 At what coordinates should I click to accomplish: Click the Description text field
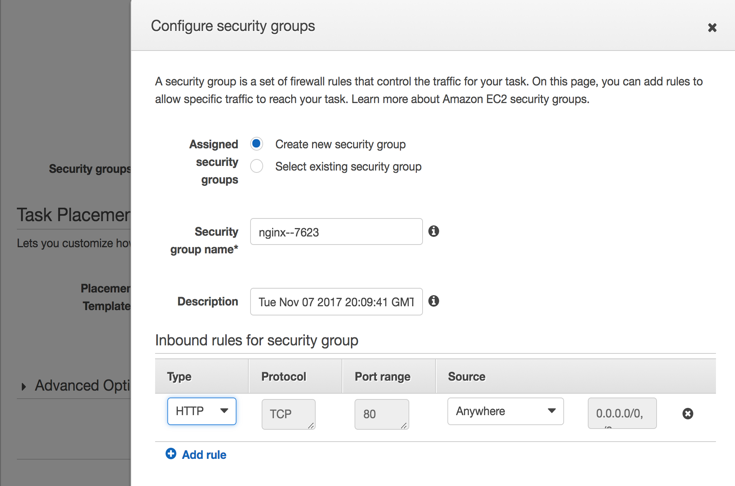tap(336, 302)
